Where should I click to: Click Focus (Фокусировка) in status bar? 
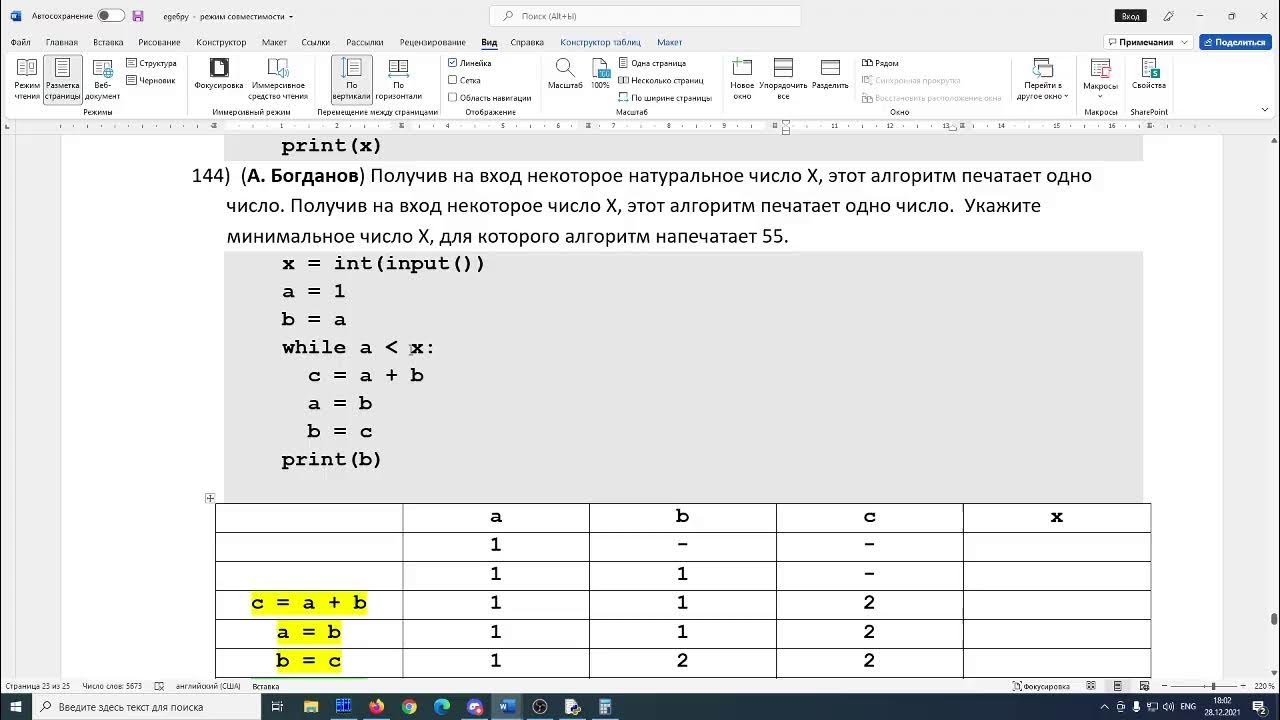click(1041, 686)
